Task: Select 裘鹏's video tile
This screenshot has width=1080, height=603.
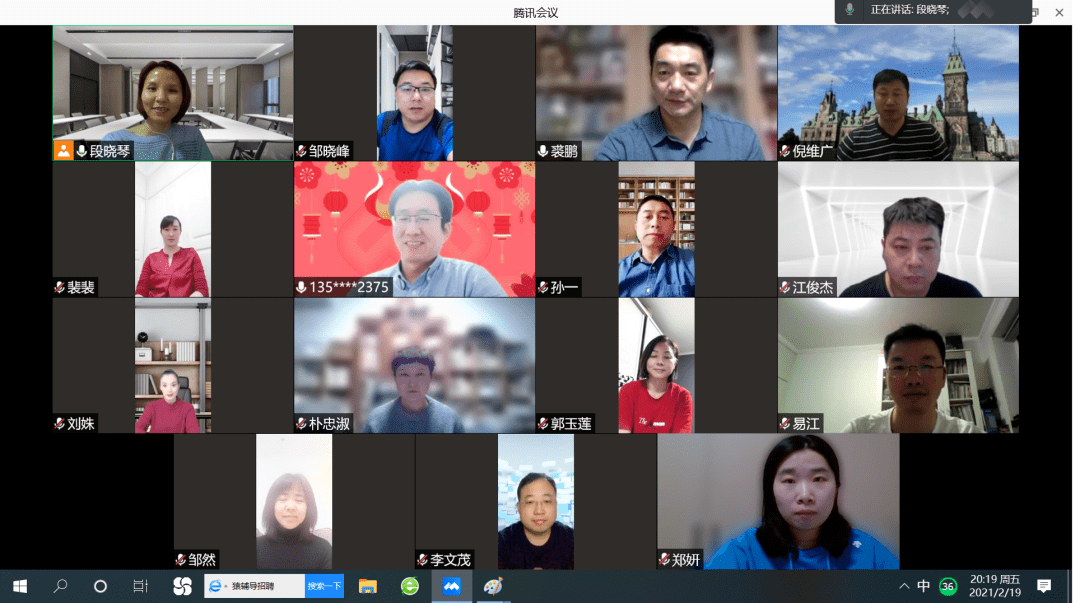Action: 655,90
